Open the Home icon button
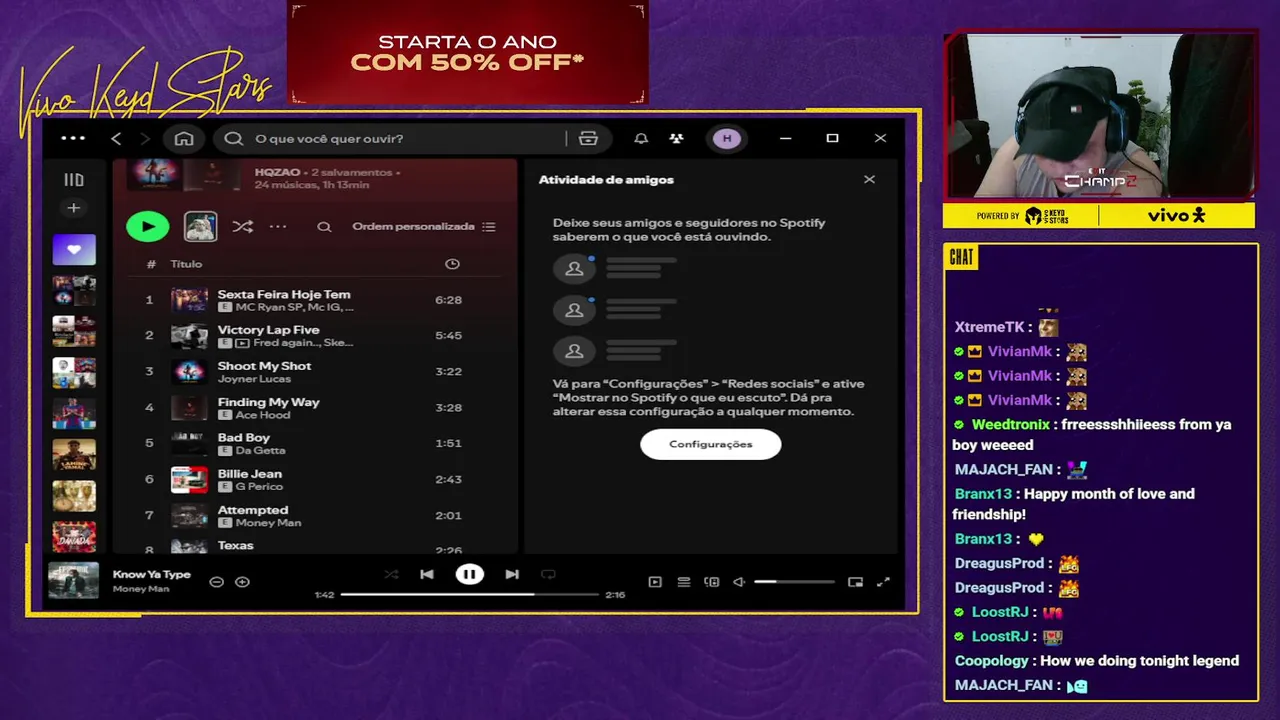1280x720 pixels. coord(184,138)
